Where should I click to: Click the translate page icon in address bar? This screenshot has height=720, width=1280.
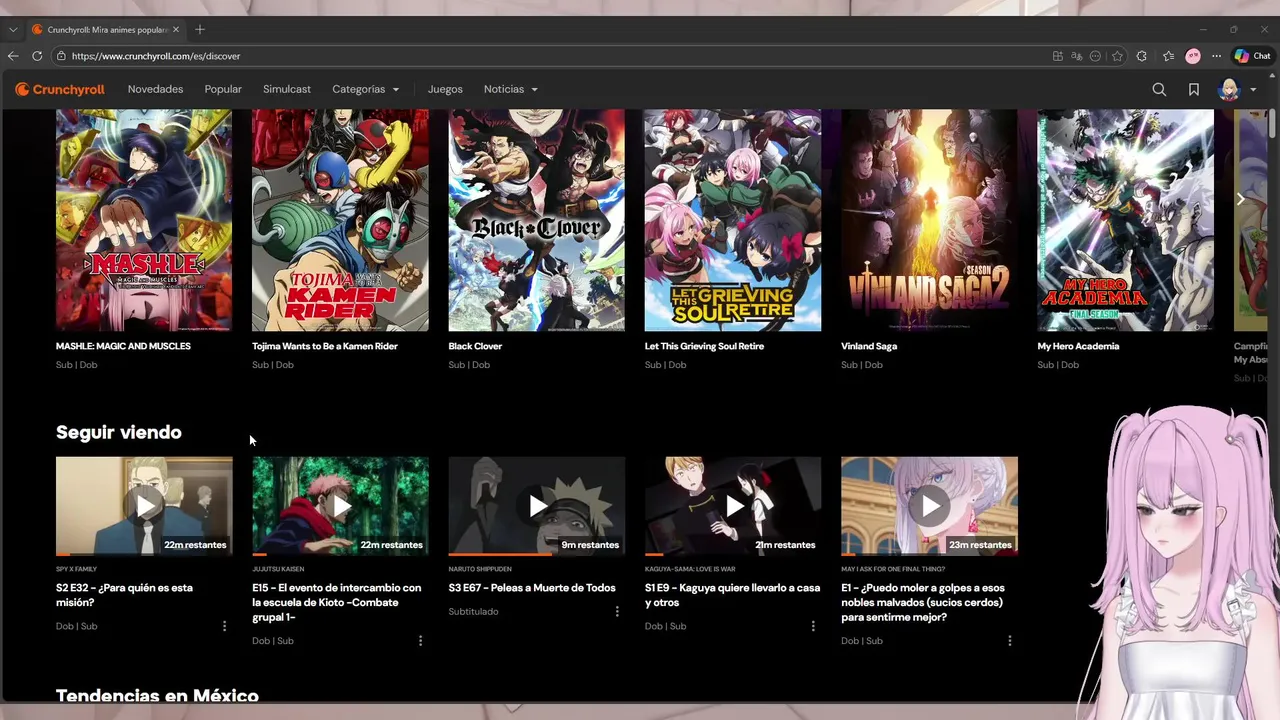pyautogui.click(x=1077, y=56)
